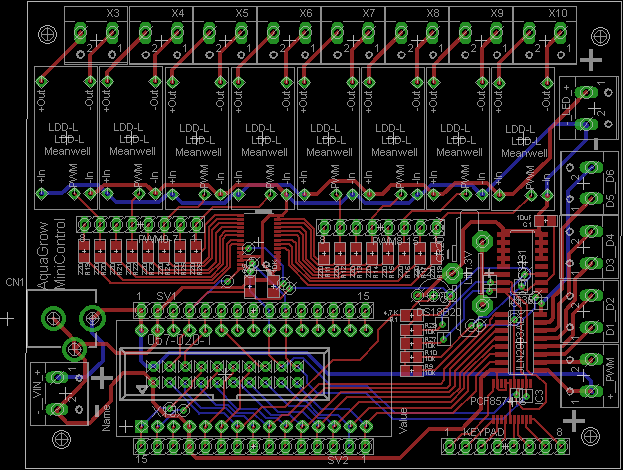Click the C1 10uF capacitor pad
This screenshot has width=623, height=470.
546,220
